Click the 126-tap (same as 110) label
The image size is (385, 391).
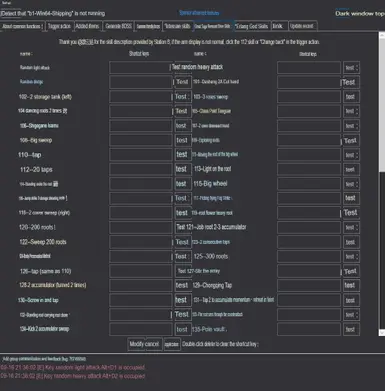click(45, 271)
